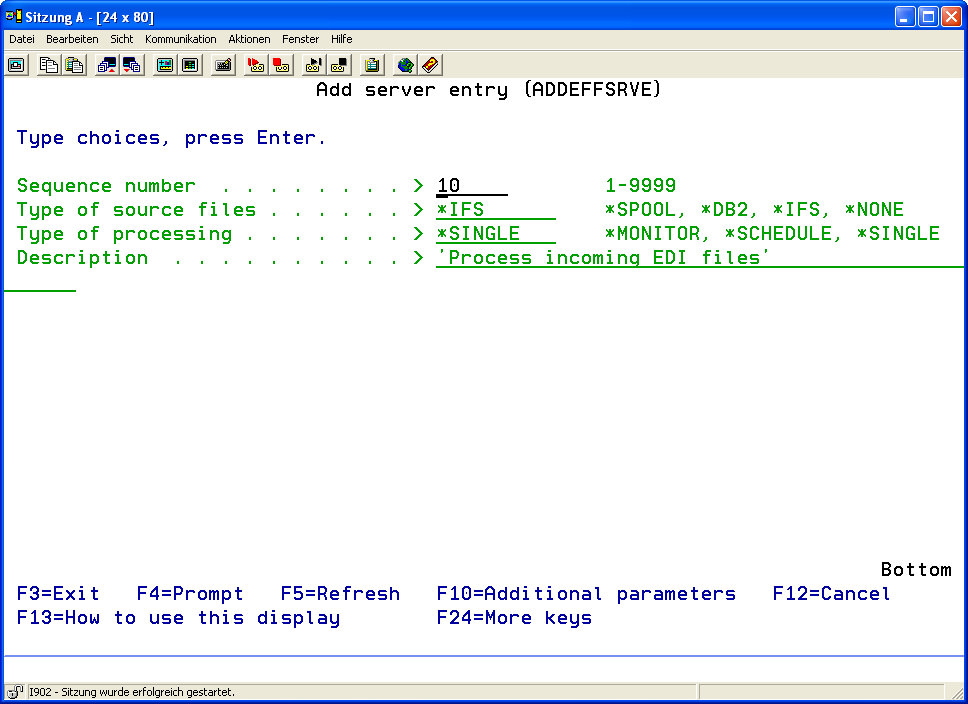The image size is (968, 704).
Task: Open the Bearbeiten menu
Action: click(x=72, y=39)
